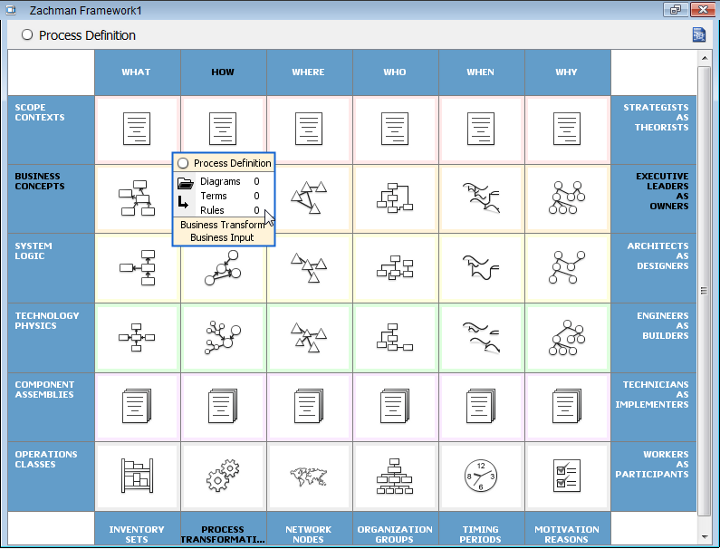Open the Scope Contexts What cell document icon
Image resolution: width=720 pixels, height=549 pixels.
pos(137,129)
